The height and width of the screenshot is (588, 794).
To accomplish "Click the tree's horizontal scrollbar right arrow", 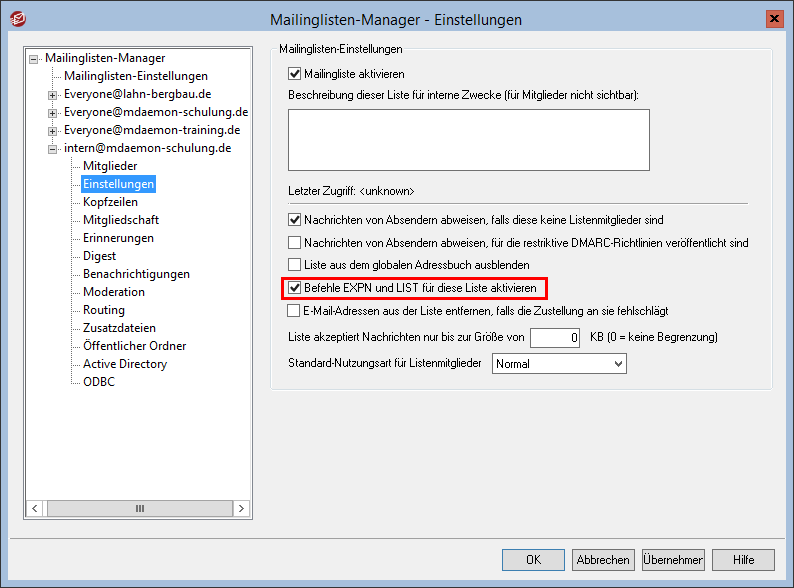I will pos(242,508).
